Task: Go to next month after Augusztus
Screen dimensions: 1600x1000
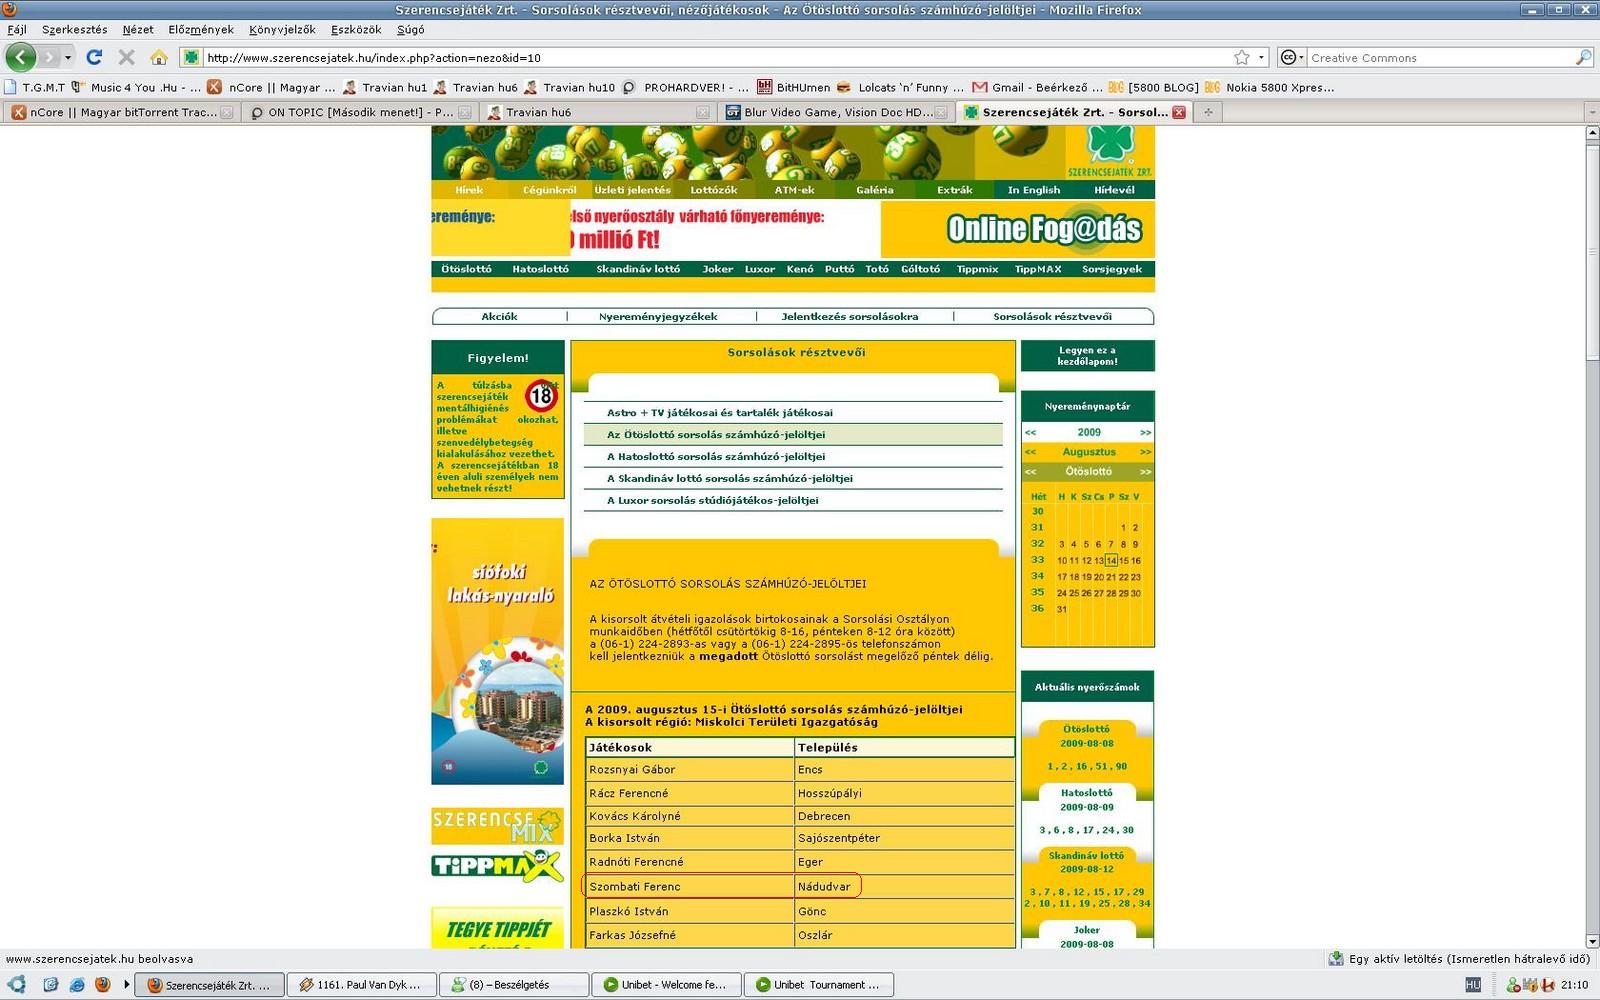Action: (x=1145, y=452)
